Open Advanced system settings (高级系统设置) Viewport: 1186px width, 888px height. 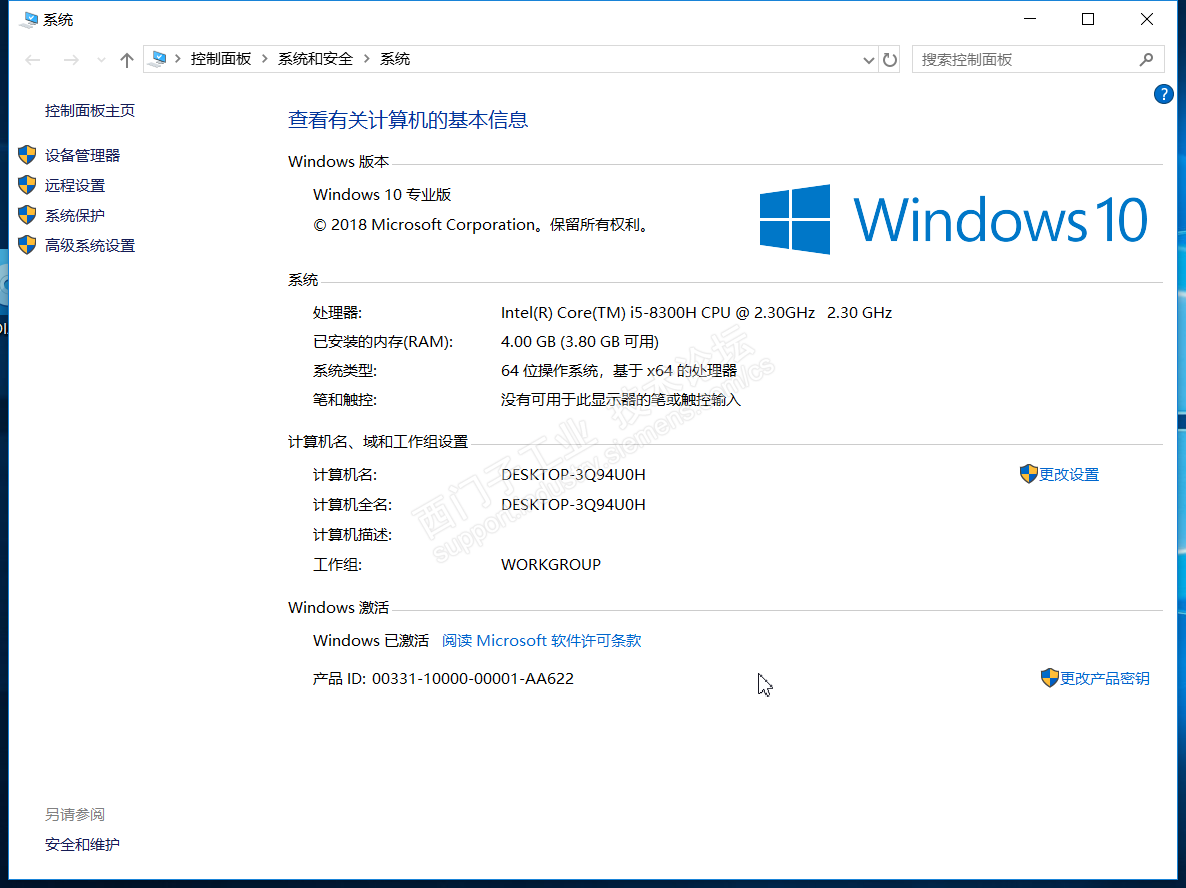coord(89,245)
